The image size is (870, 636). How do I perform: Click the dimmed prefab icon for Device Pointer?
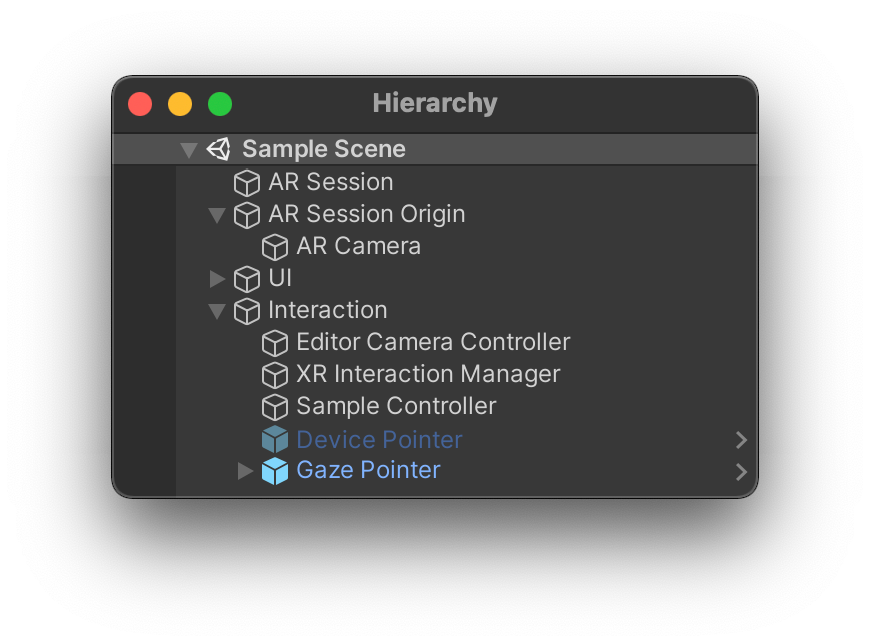pyautogui.click(x=275, y=440)
